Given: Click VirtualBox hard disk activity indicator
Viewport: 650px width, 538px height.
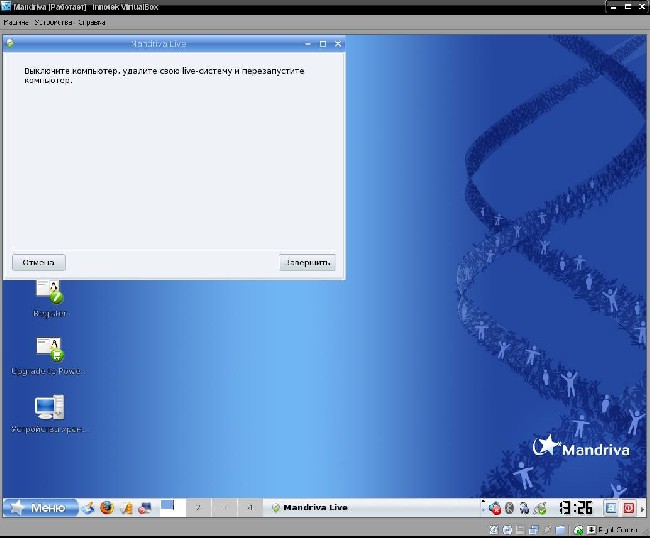Looking at the screenshot, I should coord(493,529).
